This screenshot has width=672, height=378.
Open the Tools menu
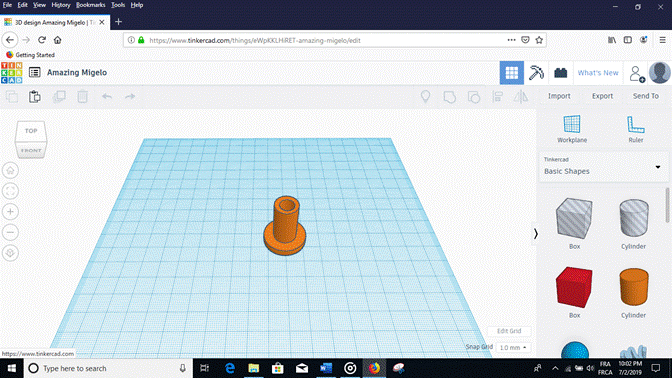click(x=118, y=5)
